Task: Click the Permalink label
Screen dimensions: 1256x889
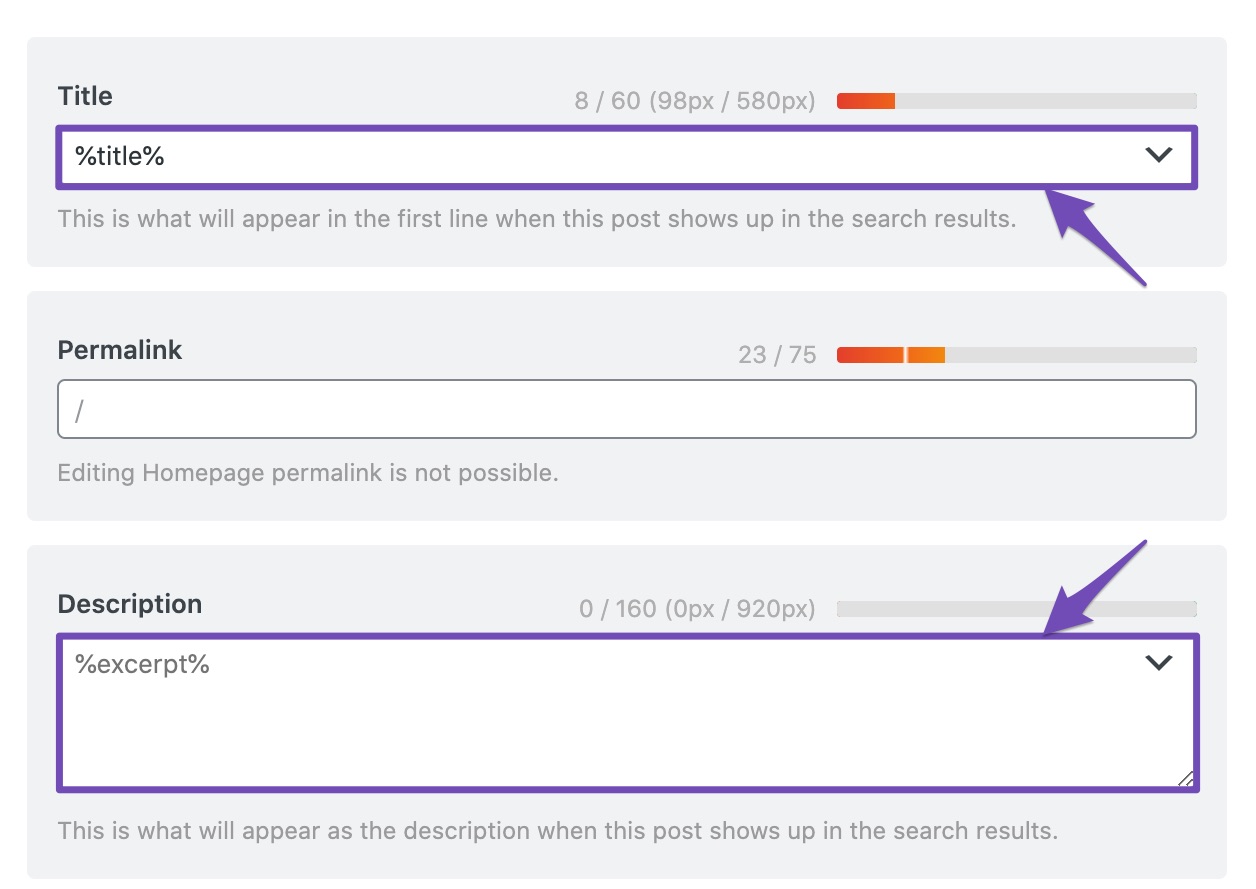Action: [120, 351]
